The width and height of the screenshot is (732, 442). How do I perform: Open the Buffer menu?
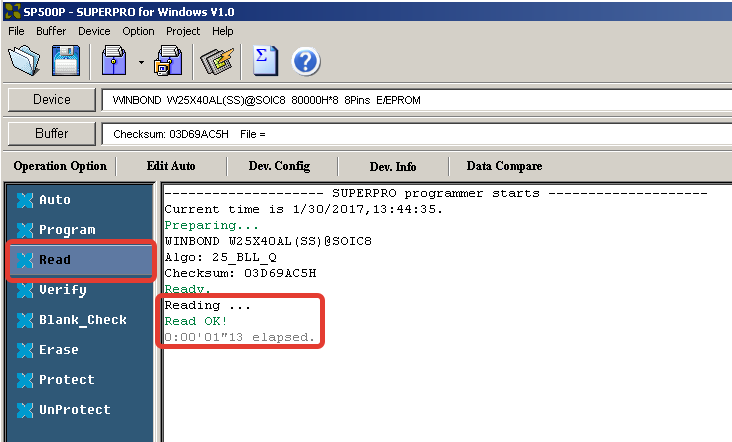pyautogui.click(x=51, y=31)
